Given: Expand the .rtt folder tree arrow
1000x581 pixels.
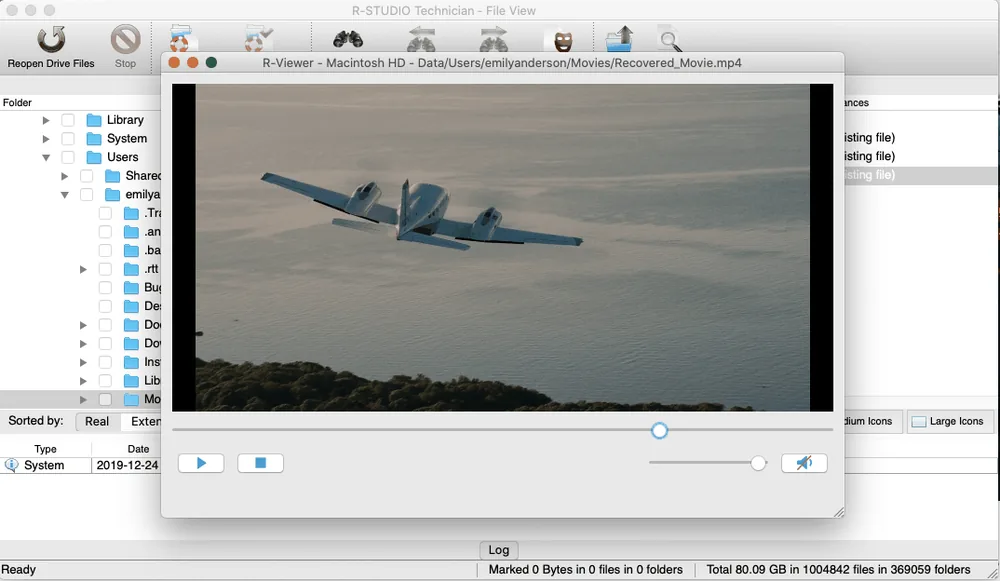Looking at the screenshot, I should pyautogui.click(x=83, y=269).
